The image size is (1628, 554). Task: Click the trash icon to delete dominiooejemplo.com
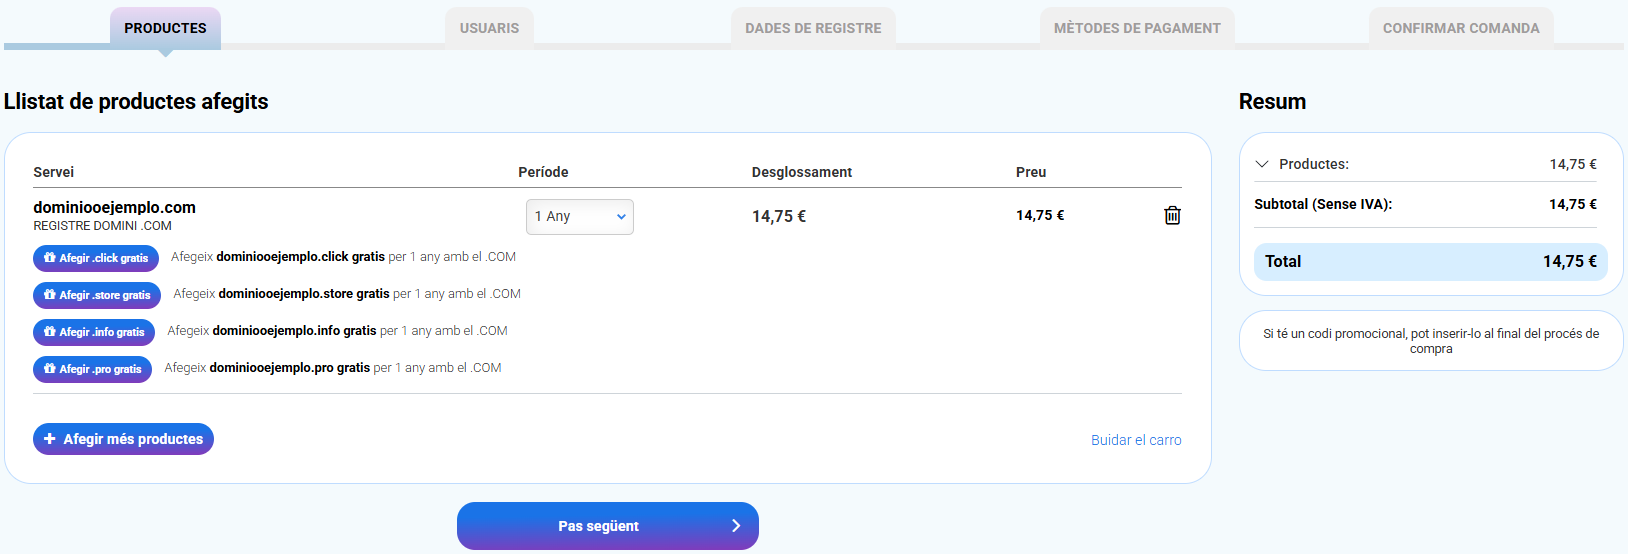pyautogui.click(x=1172, y=215)
